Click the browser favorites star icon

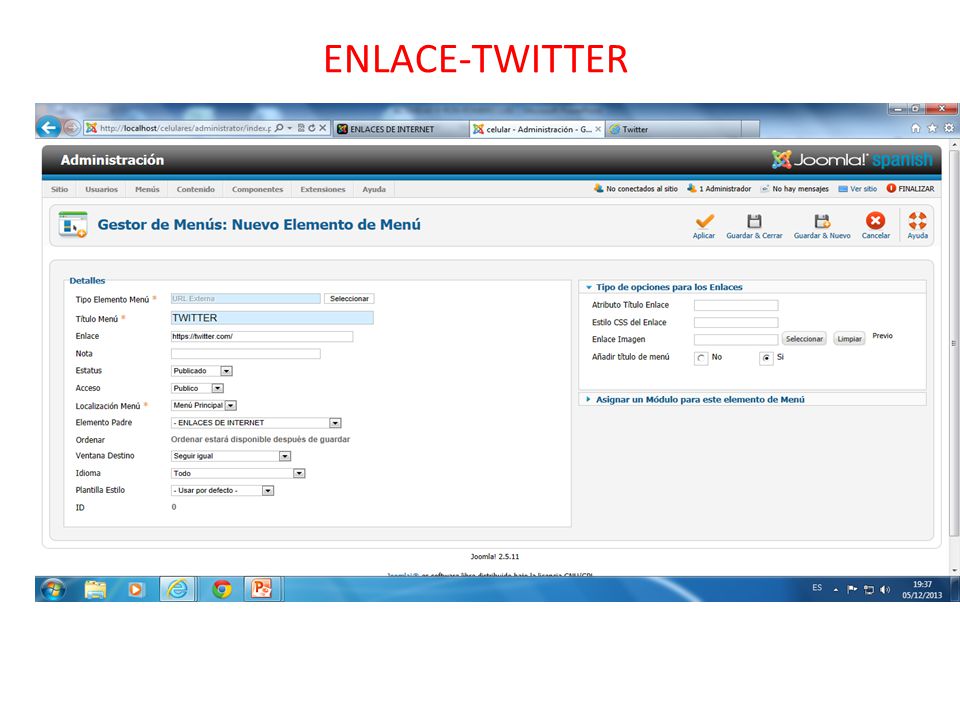[932, 128]
